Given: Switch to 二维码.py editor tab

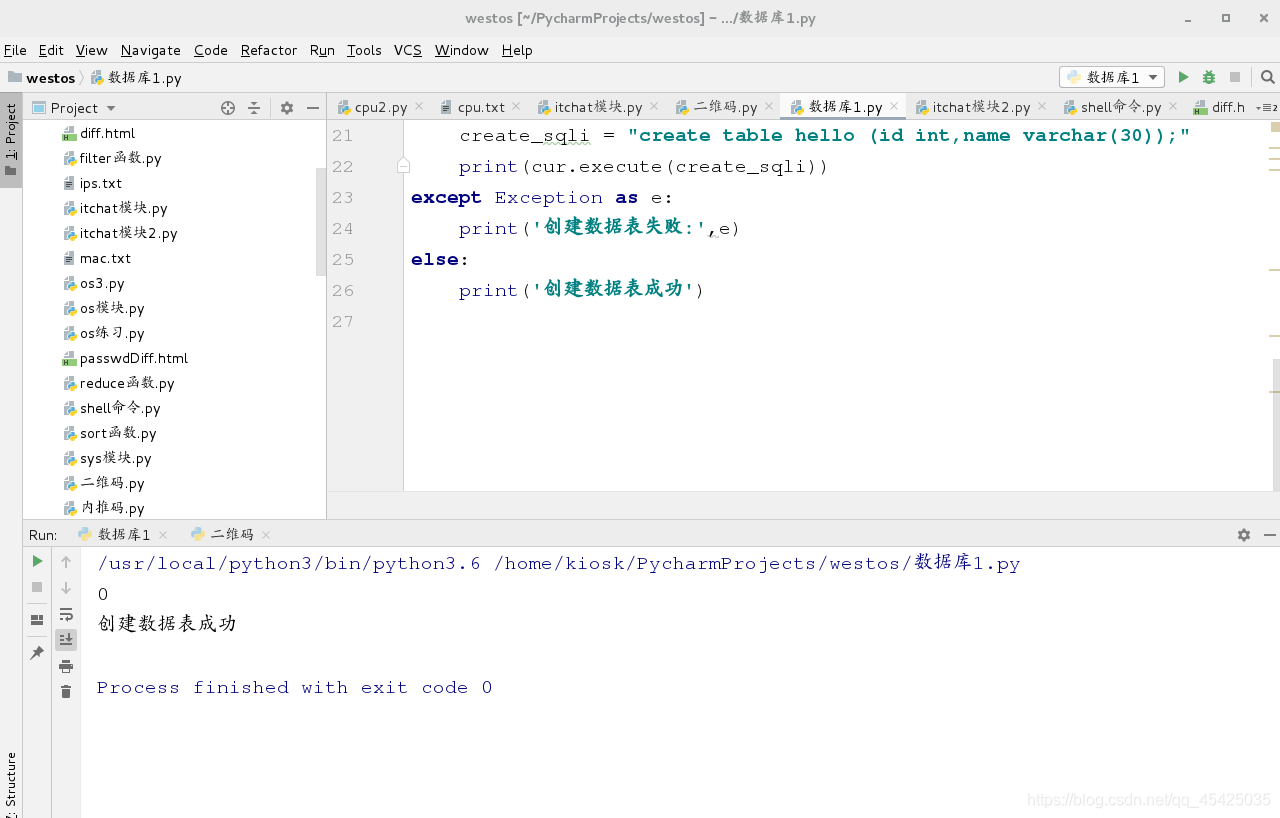Looking at the screenshot, I should pyautogui.click(x=724, y=107).
